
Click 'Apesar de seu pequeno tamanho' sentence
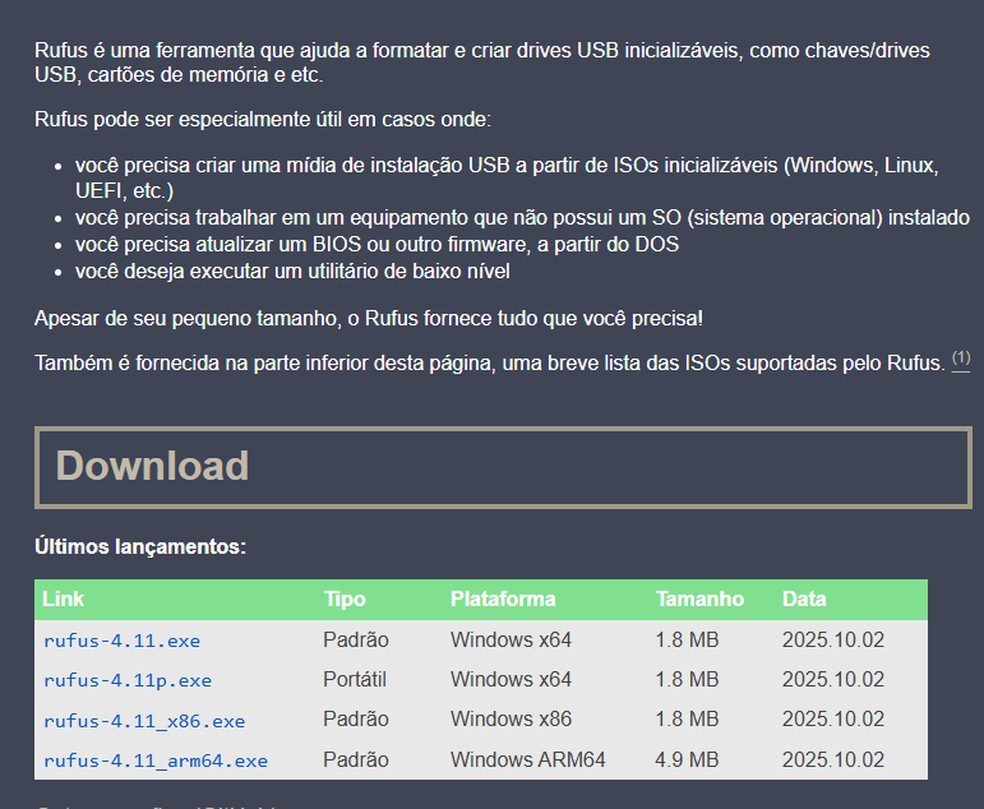click(x=369, y=319)
